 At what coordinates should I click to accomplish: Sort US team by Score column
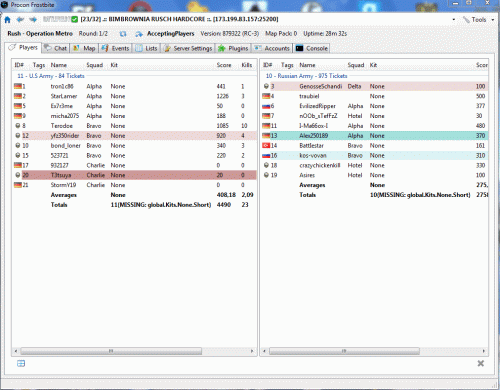pos(224,65)
